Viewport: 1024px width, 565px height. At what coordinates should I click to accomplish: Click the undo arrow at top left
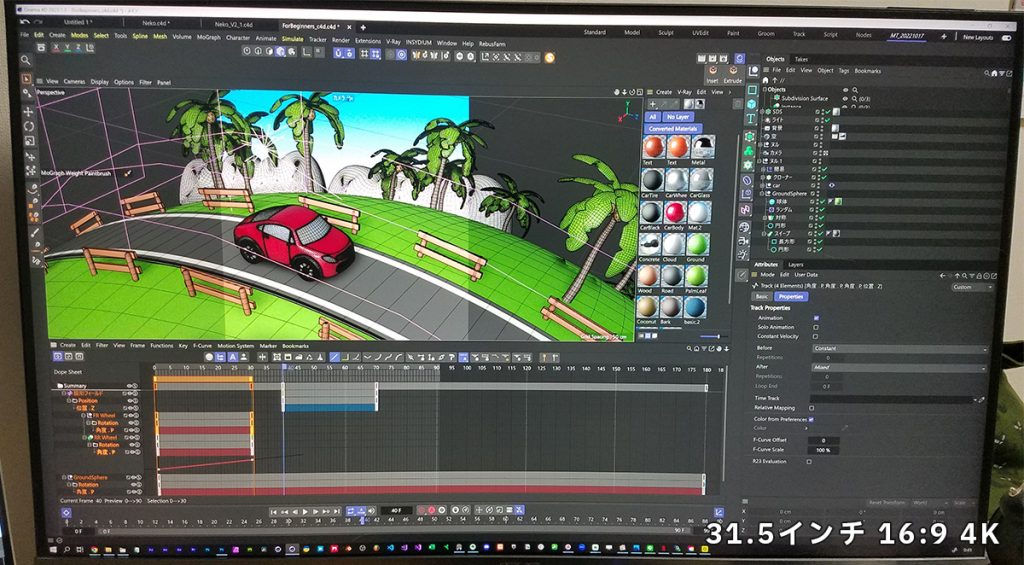[25, 22]
